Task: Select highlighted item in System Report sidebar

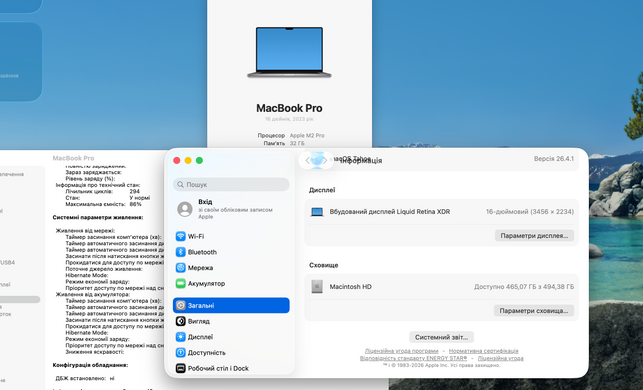Action: click(x=20, y=300)
